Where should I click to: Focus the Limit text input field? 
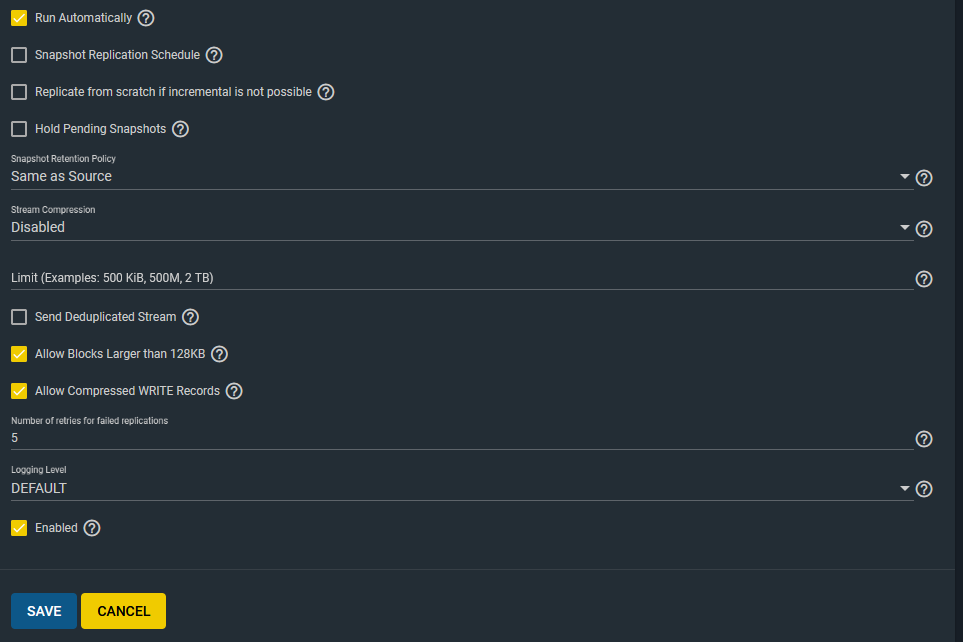tap(460, 278)
